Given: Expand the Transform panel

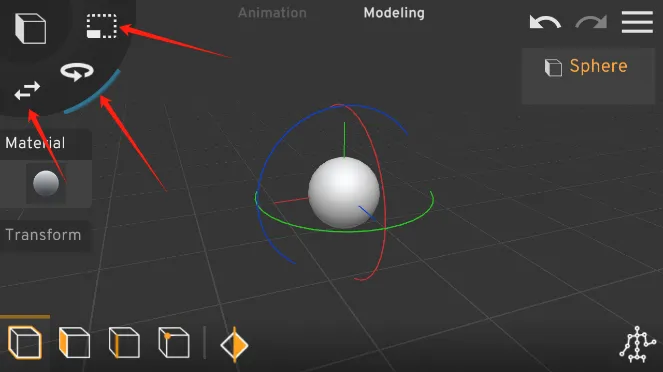Looking at the screenshot, I should pyautogui.click(x=45, y=235).
